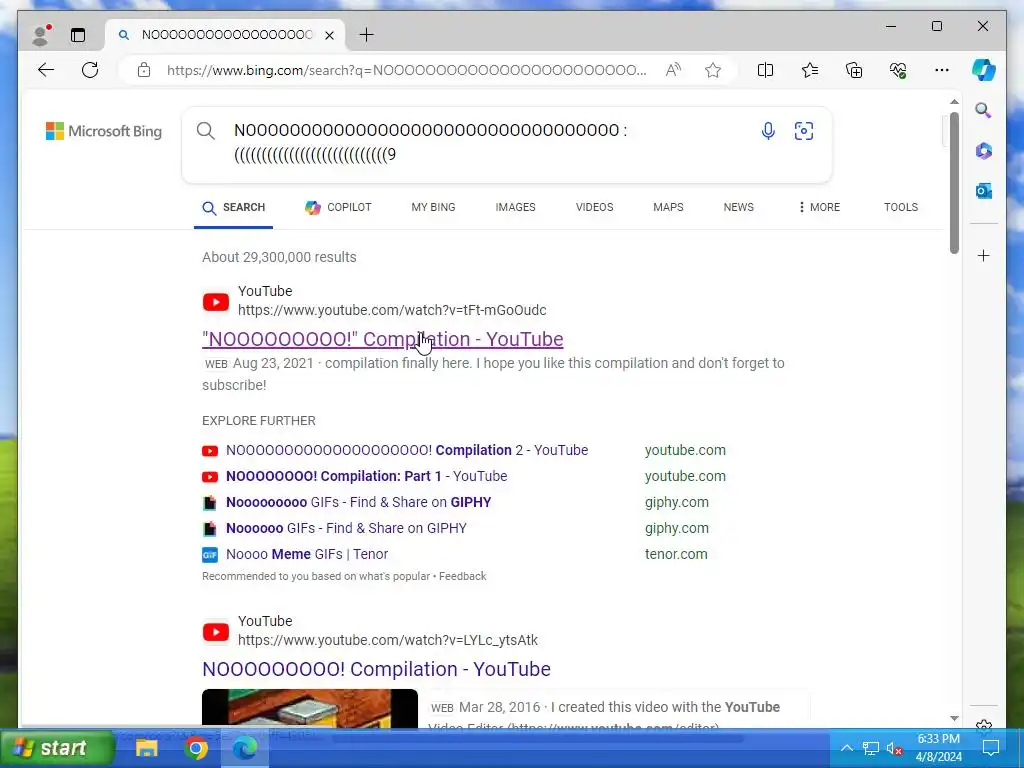Open NOOOOO! Compilation 2 - YouTube link
Image resolution: width=1024 pixels, height=768 pixels.
(x=407, y=451)
